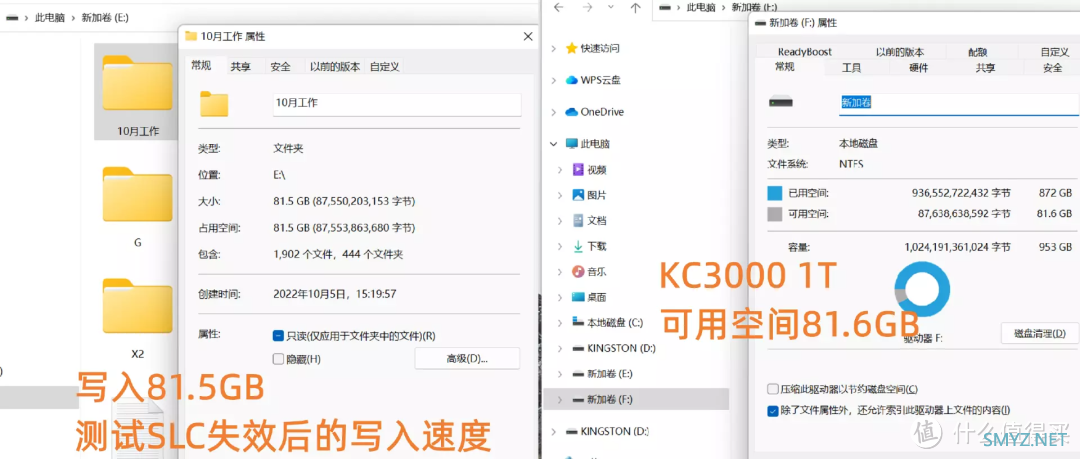This screenshot has width=1080, height=459.
Task: Click the 音乐 icon in navigation pane
Action: tap(579, 272)
